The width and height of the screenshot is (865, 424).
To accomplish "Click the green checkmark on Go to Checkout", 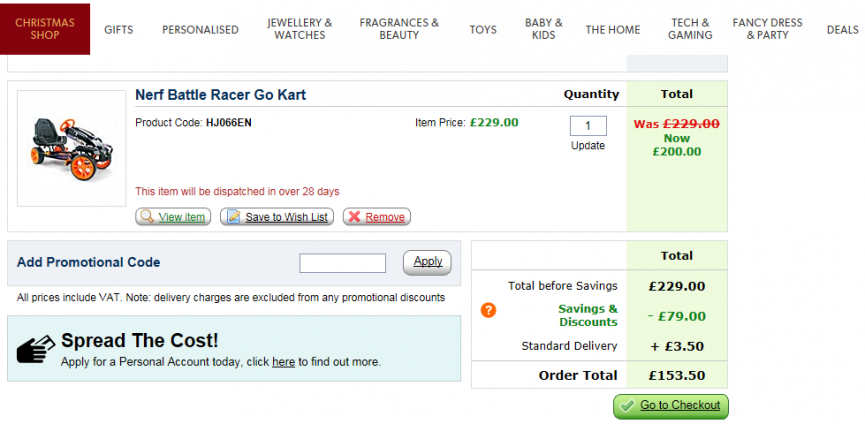I will coord(627,406).
